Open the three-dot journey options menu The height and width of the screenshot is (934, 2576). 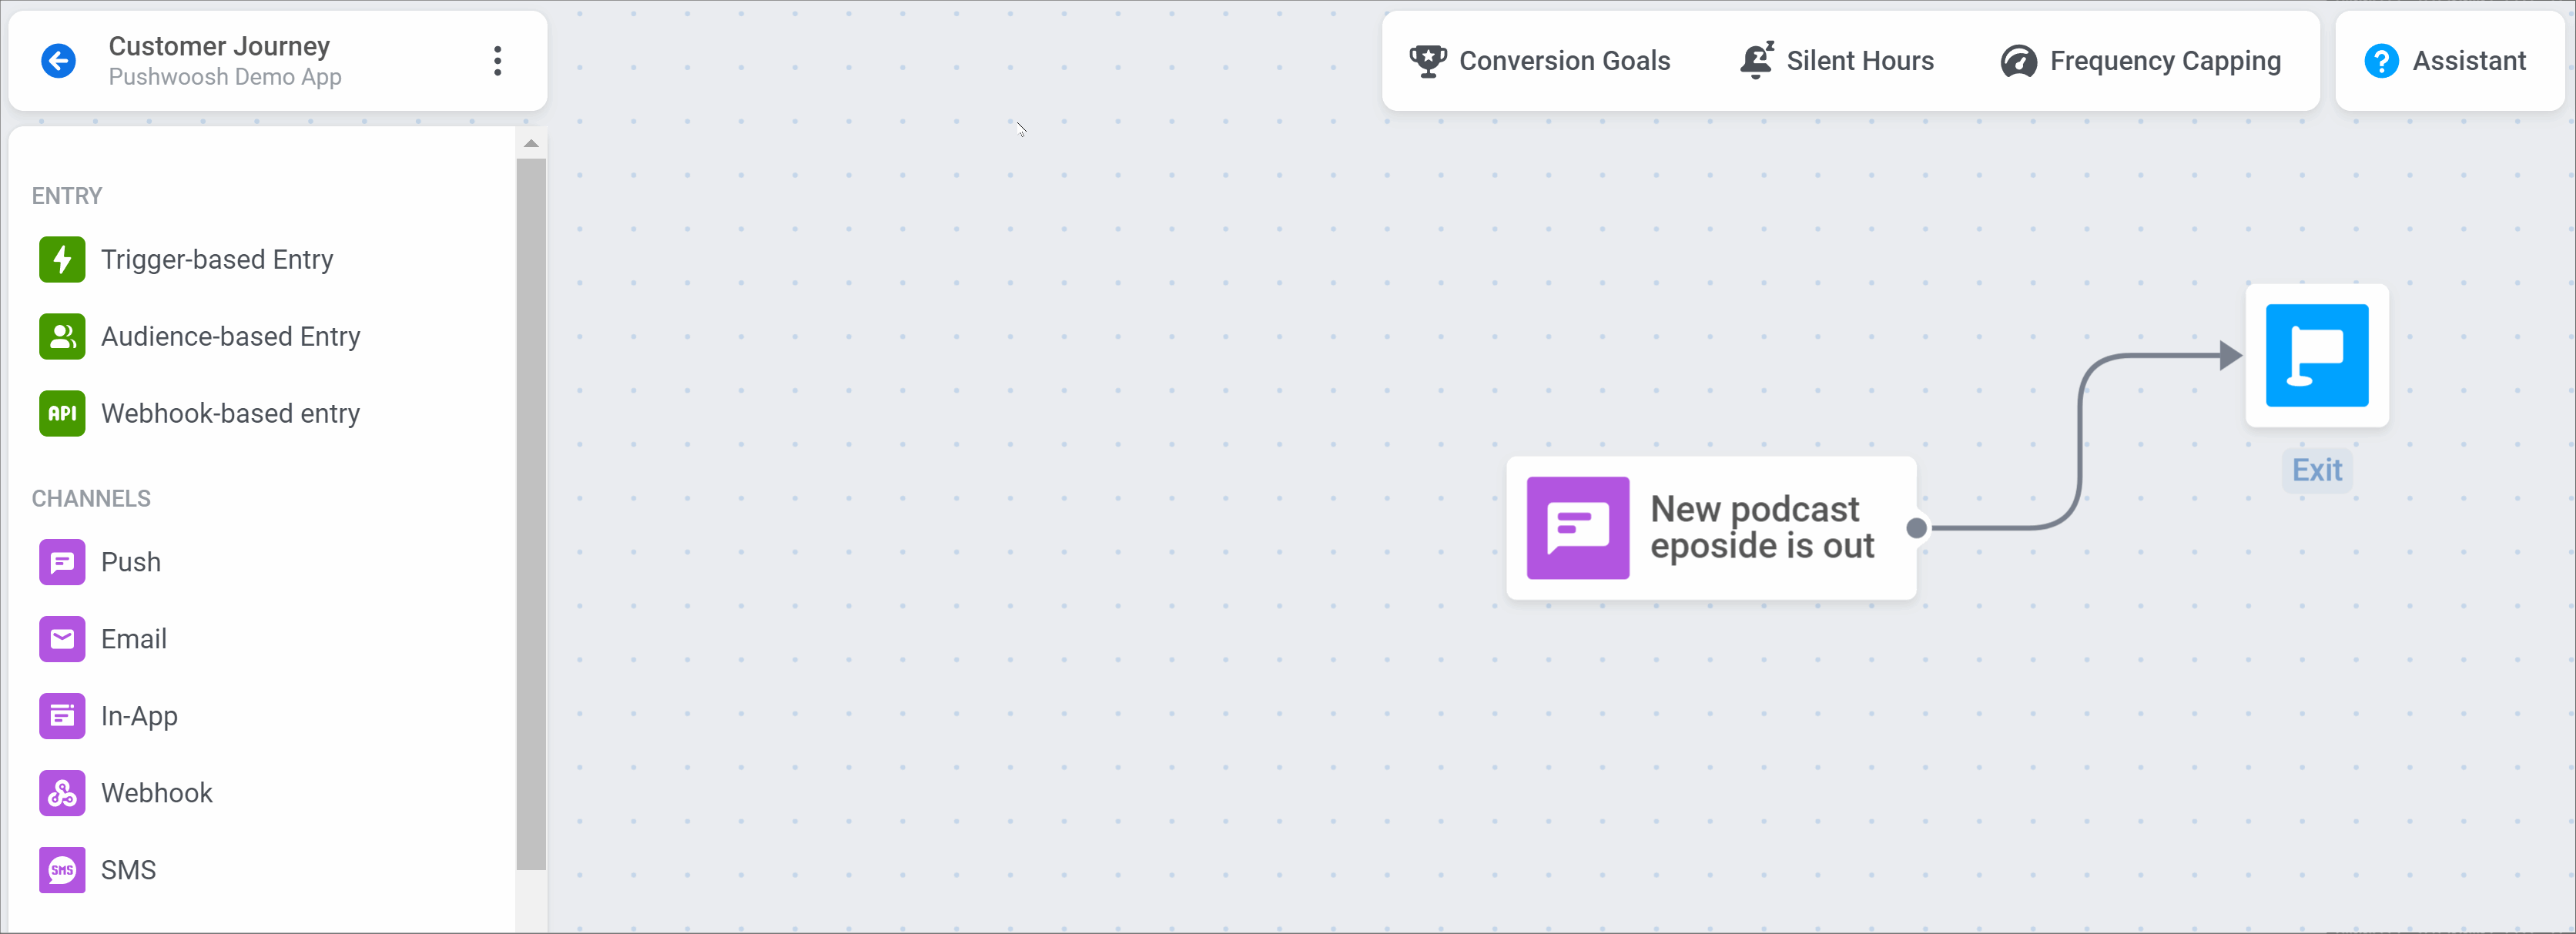tap(497, 61)
